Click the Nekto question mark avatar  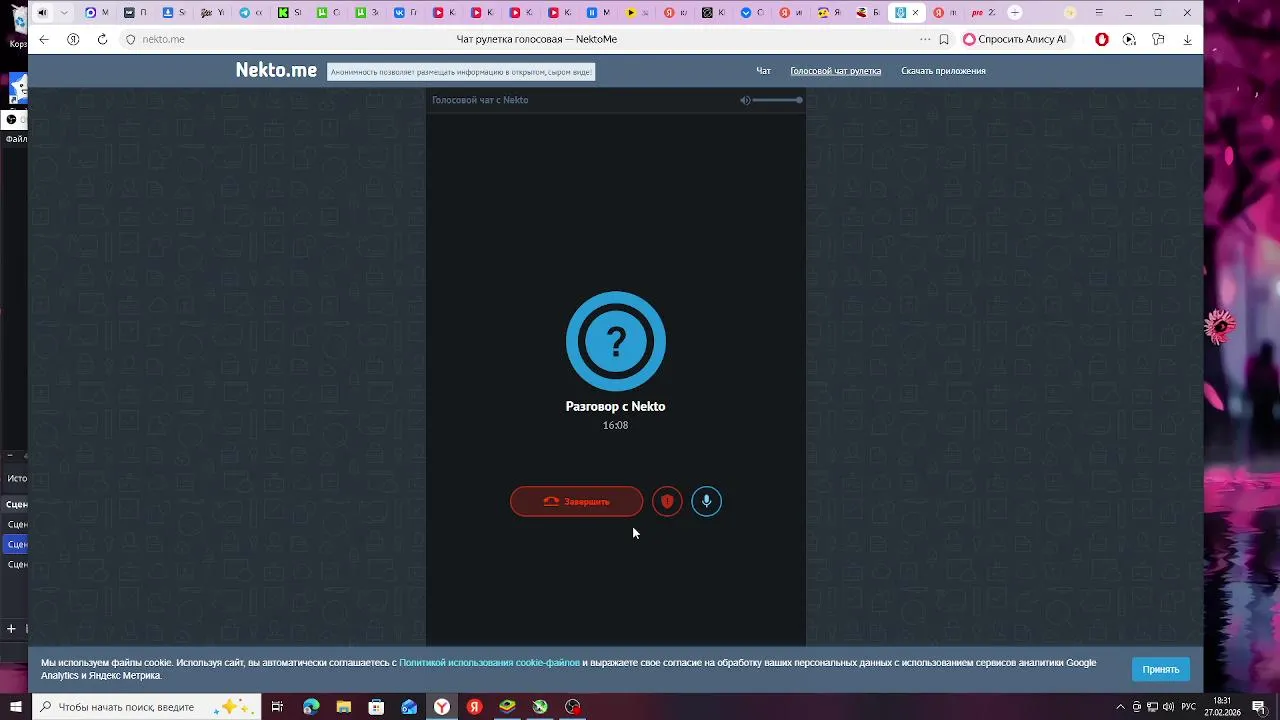click(615, 341)
